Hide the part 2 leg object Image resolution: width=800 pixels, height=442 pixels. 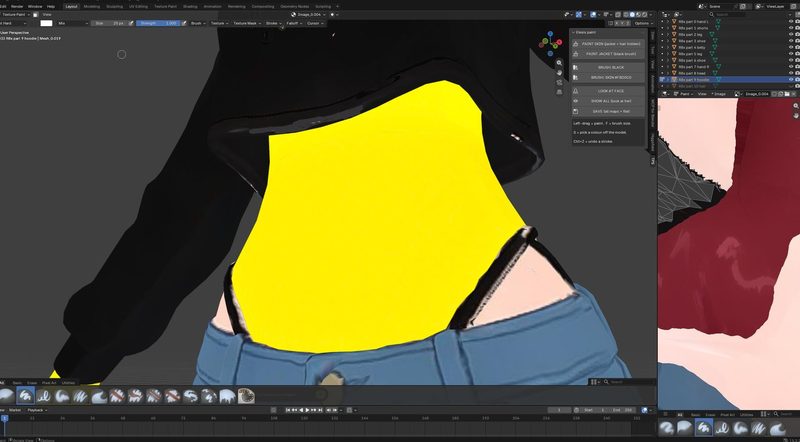pyautogui.click(x=791, y=35)
